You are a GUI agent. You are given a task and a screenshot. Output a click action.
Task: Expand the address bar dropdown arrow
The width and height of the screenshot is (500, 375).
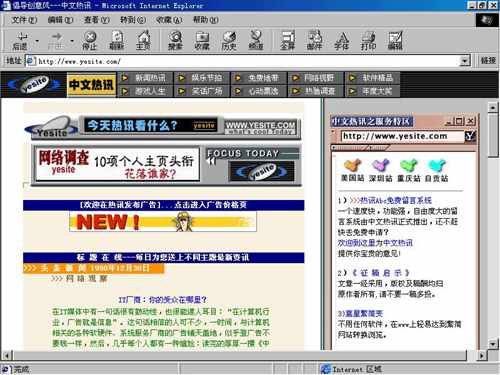pyautogui.click(x=465, y=61)
